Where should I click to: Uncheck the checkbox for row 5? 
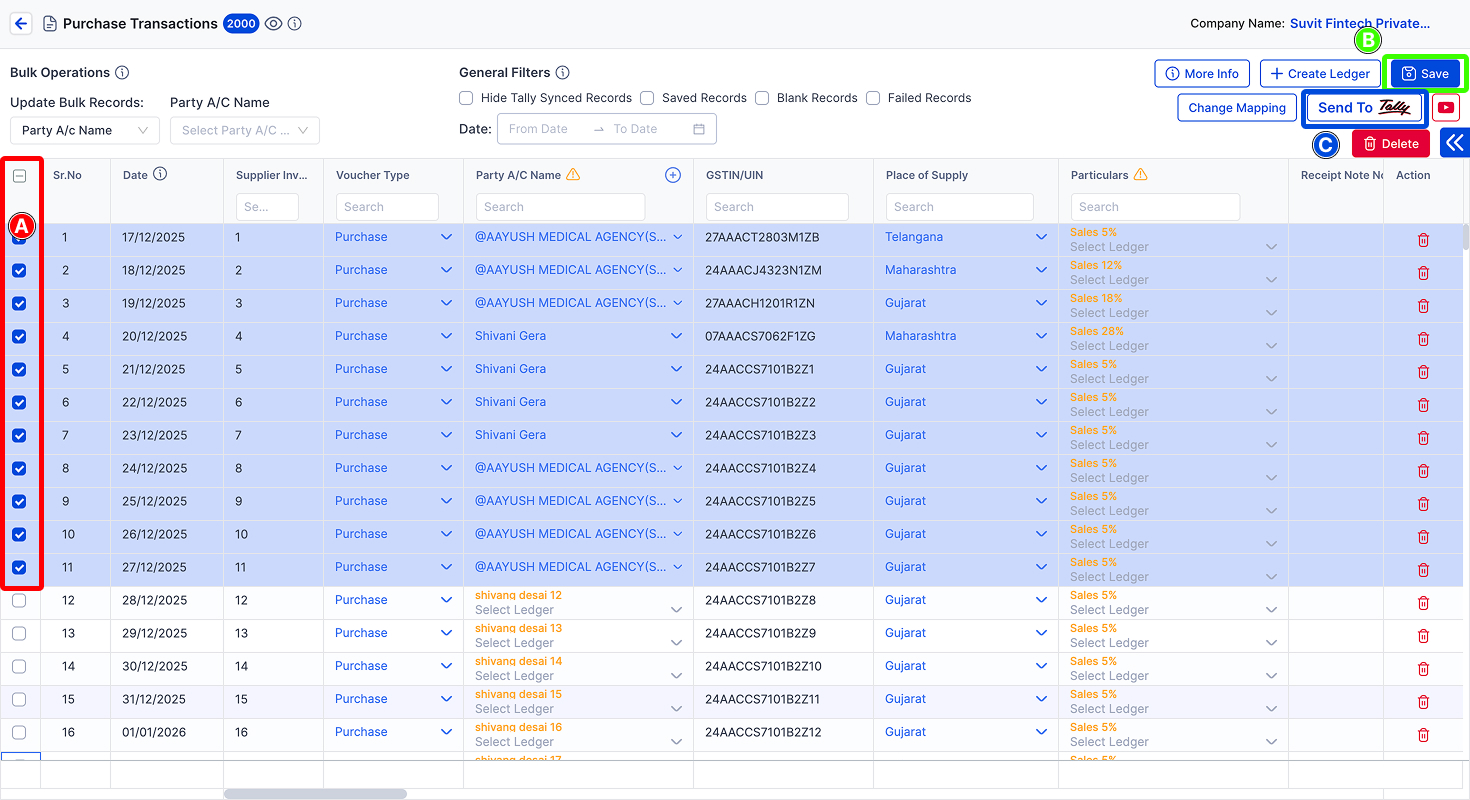click(19, 369)
